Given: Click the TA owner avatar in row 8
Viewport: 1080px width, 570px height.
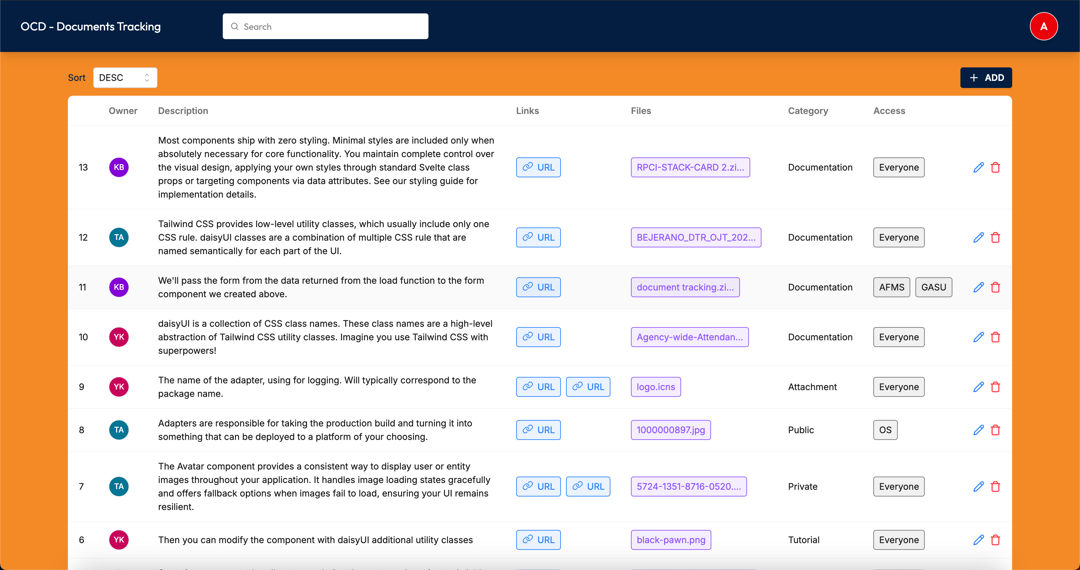Looking at the screenshot, I should pos(119,430).
